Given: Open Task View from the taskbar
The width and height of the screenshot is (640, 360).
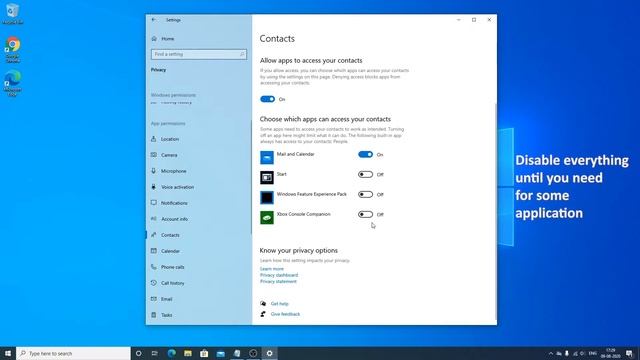Looking at the screenshot, I should 155,353.
